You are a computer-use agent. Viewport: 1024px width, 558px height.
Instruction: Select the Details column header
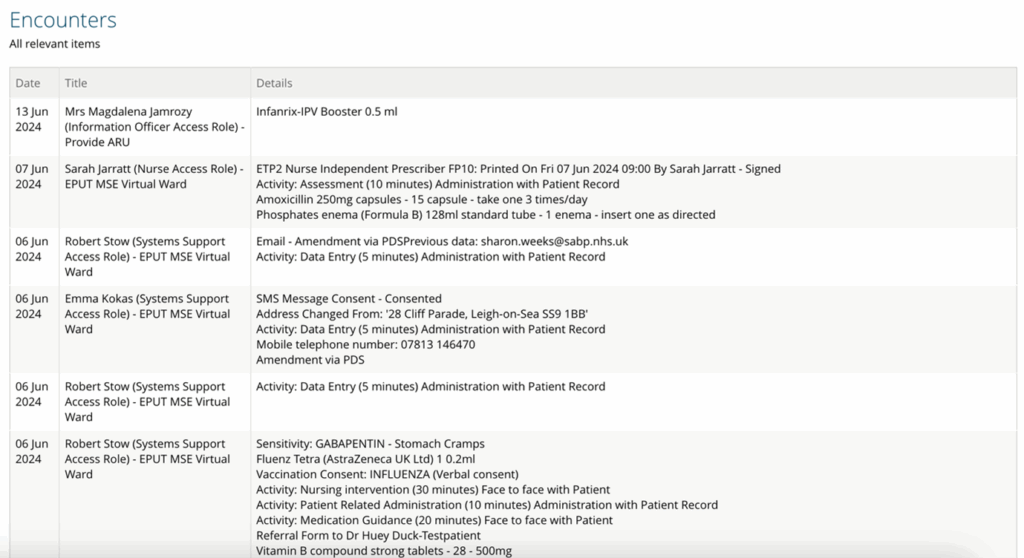click(x=274, y=83)
